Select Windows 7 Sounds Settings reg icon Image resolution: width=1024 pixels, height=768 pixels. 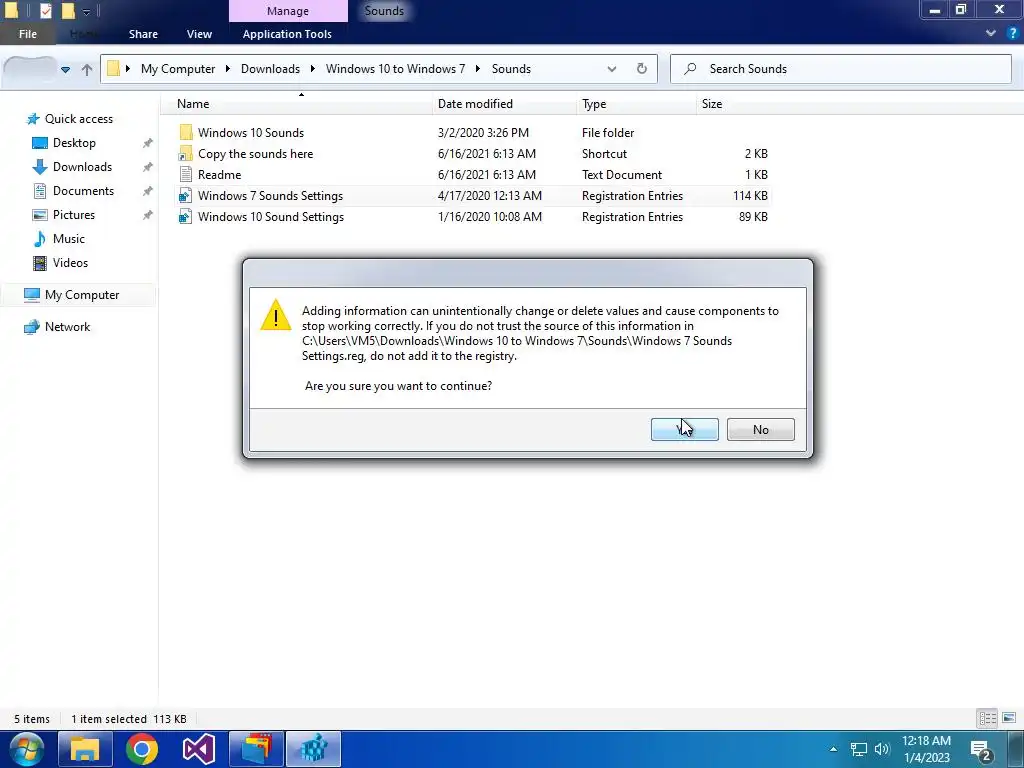185,196
